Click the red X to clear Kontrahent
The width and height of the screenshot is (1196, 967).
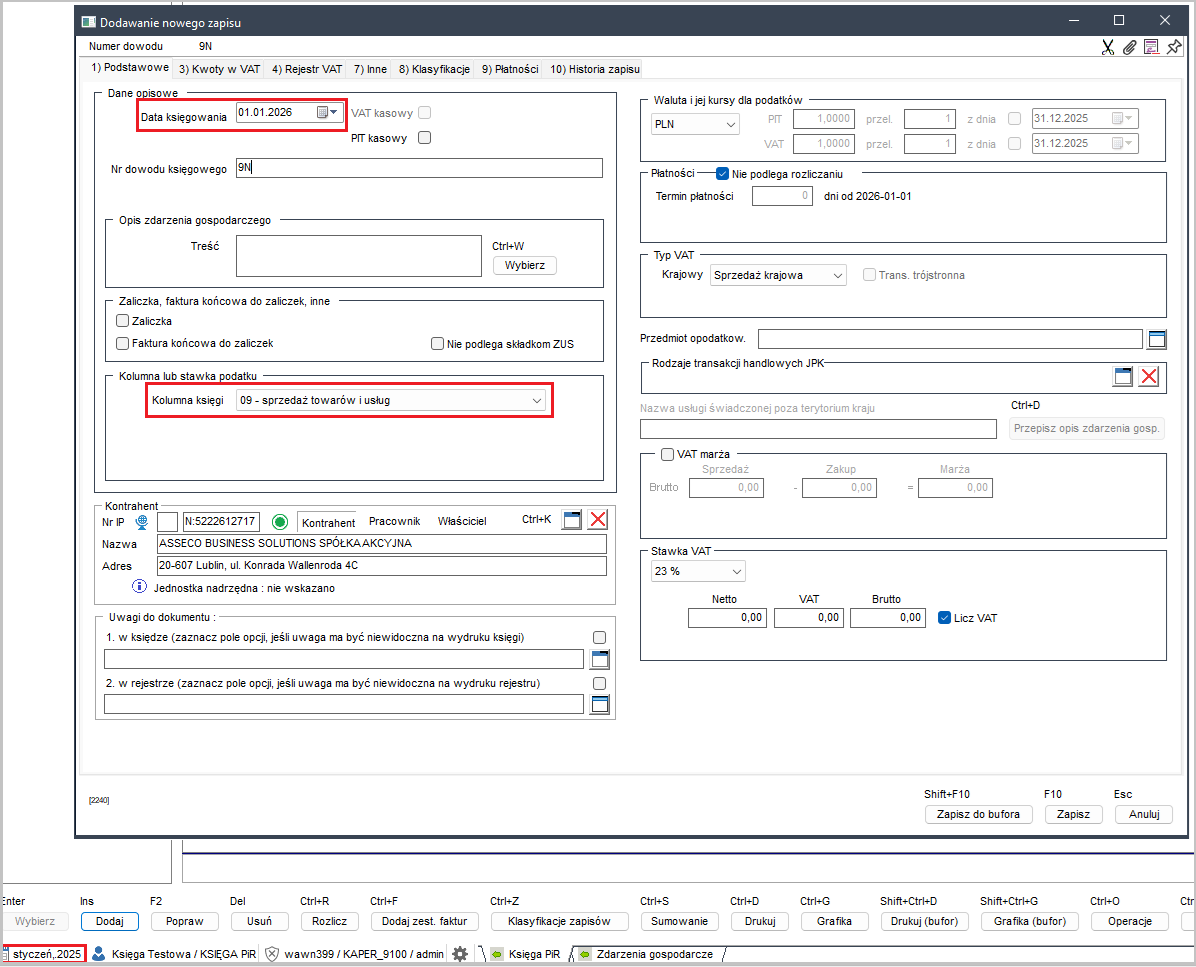[598, 519]
